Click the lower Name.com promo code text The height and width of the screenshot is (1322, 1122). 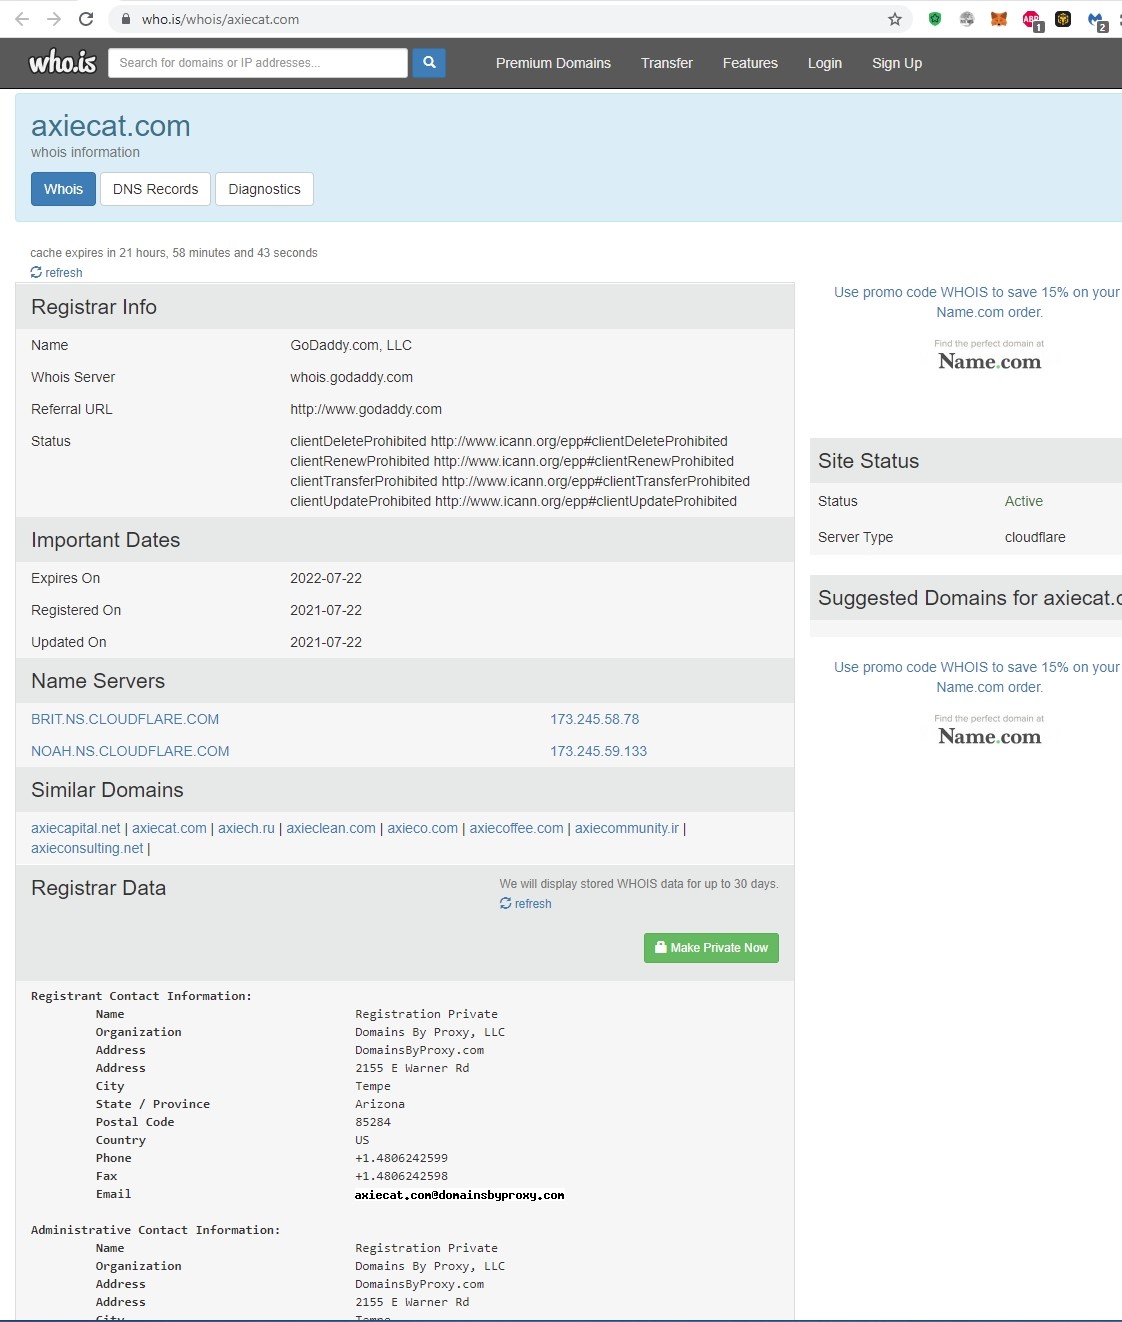tap(977, 677)
